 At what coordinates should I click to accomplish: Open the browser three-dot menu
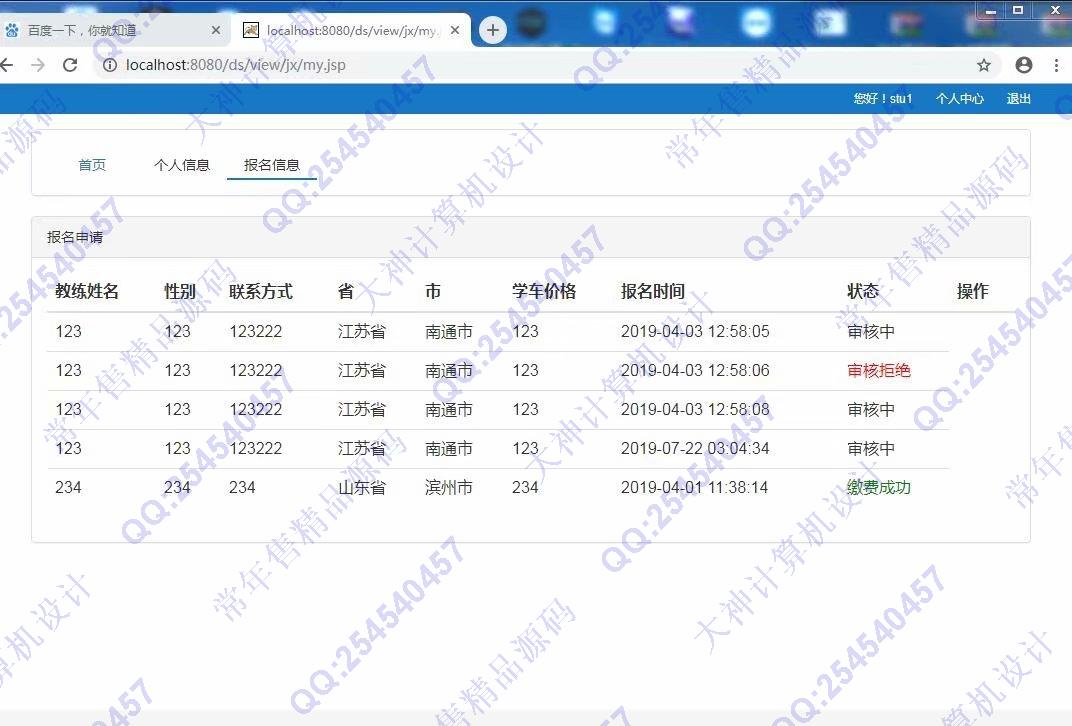[x=1056, y=65]
